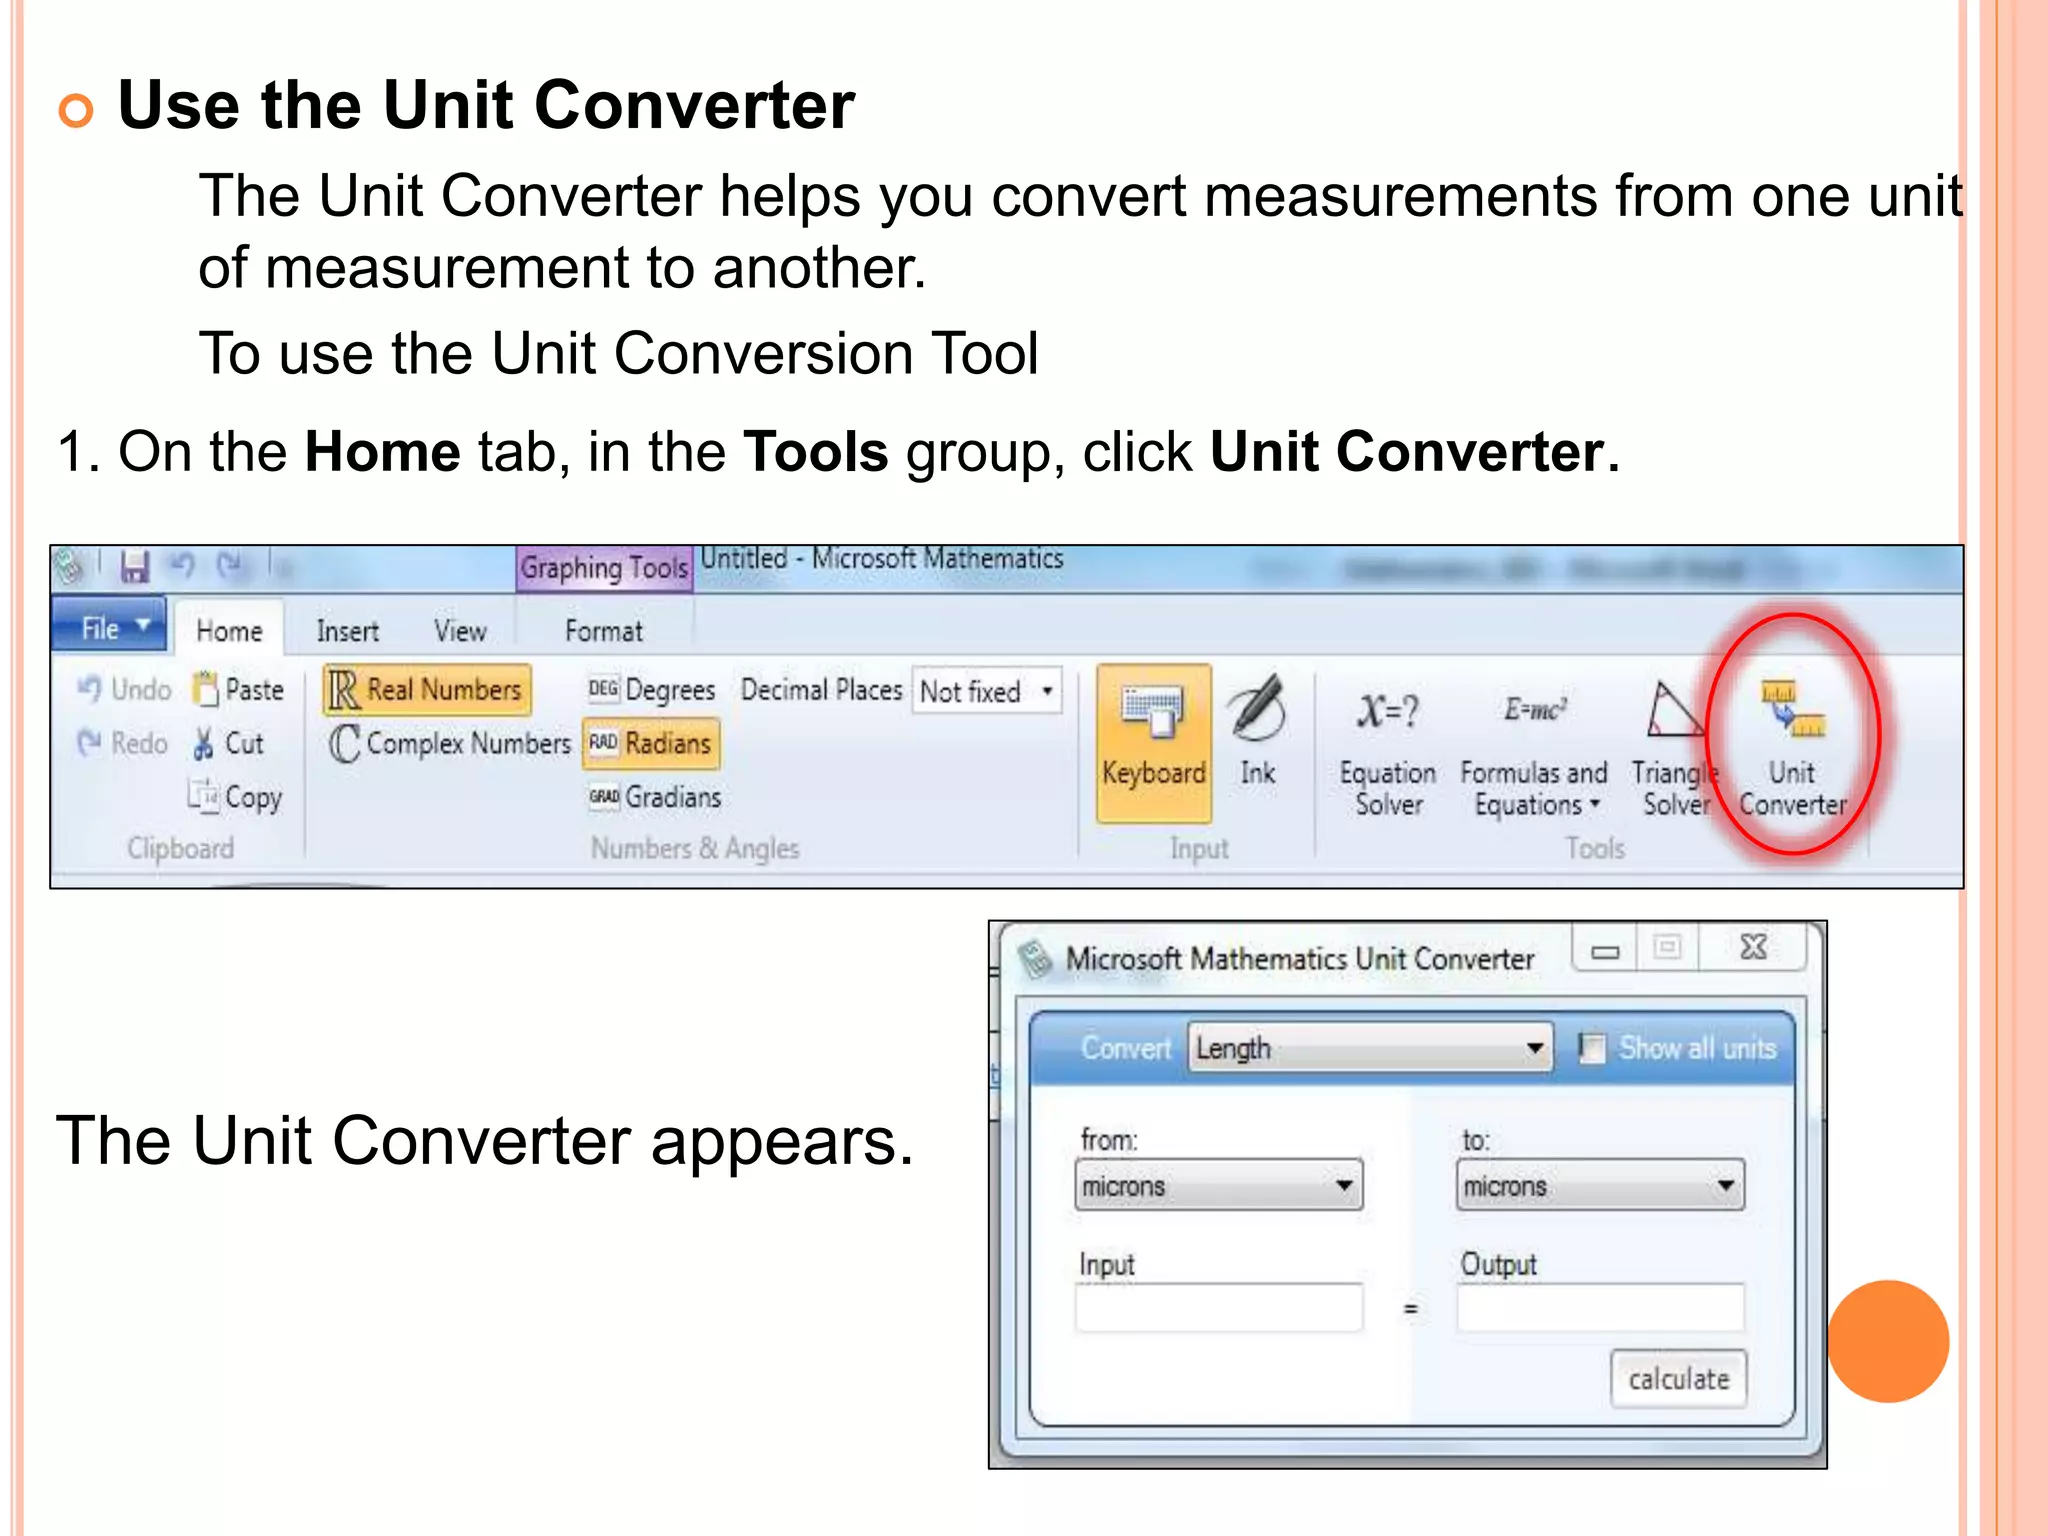Open the Decimal Places Not fixed dropdown
This screenshot has width=2048, height=1536.
click(987, 691)
